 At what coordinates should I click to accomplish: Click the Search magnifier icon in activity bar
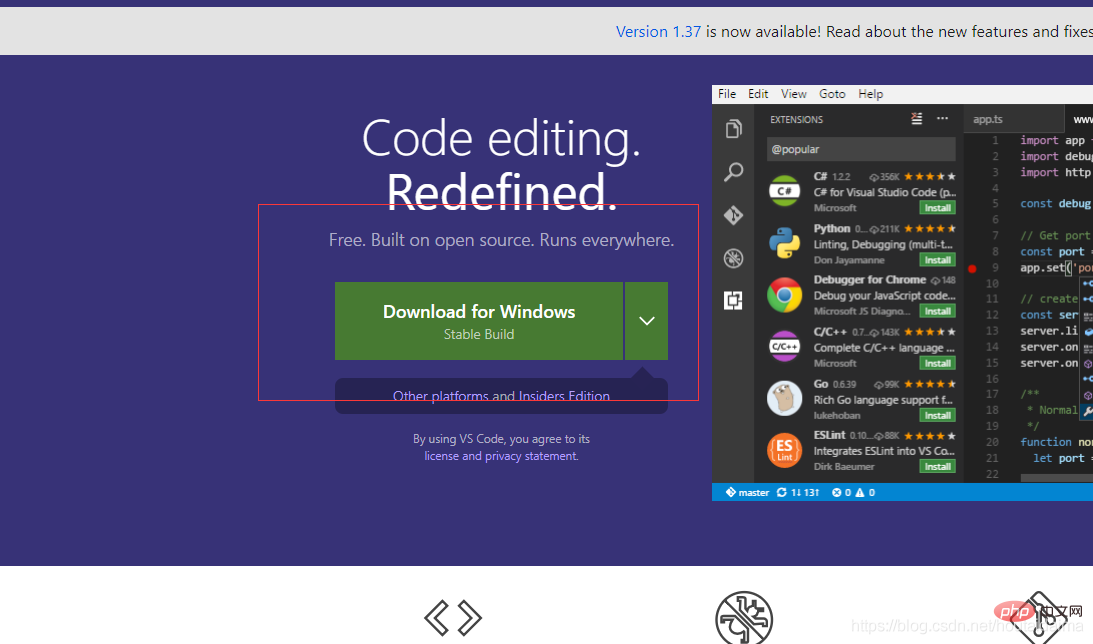coord(733,172)
